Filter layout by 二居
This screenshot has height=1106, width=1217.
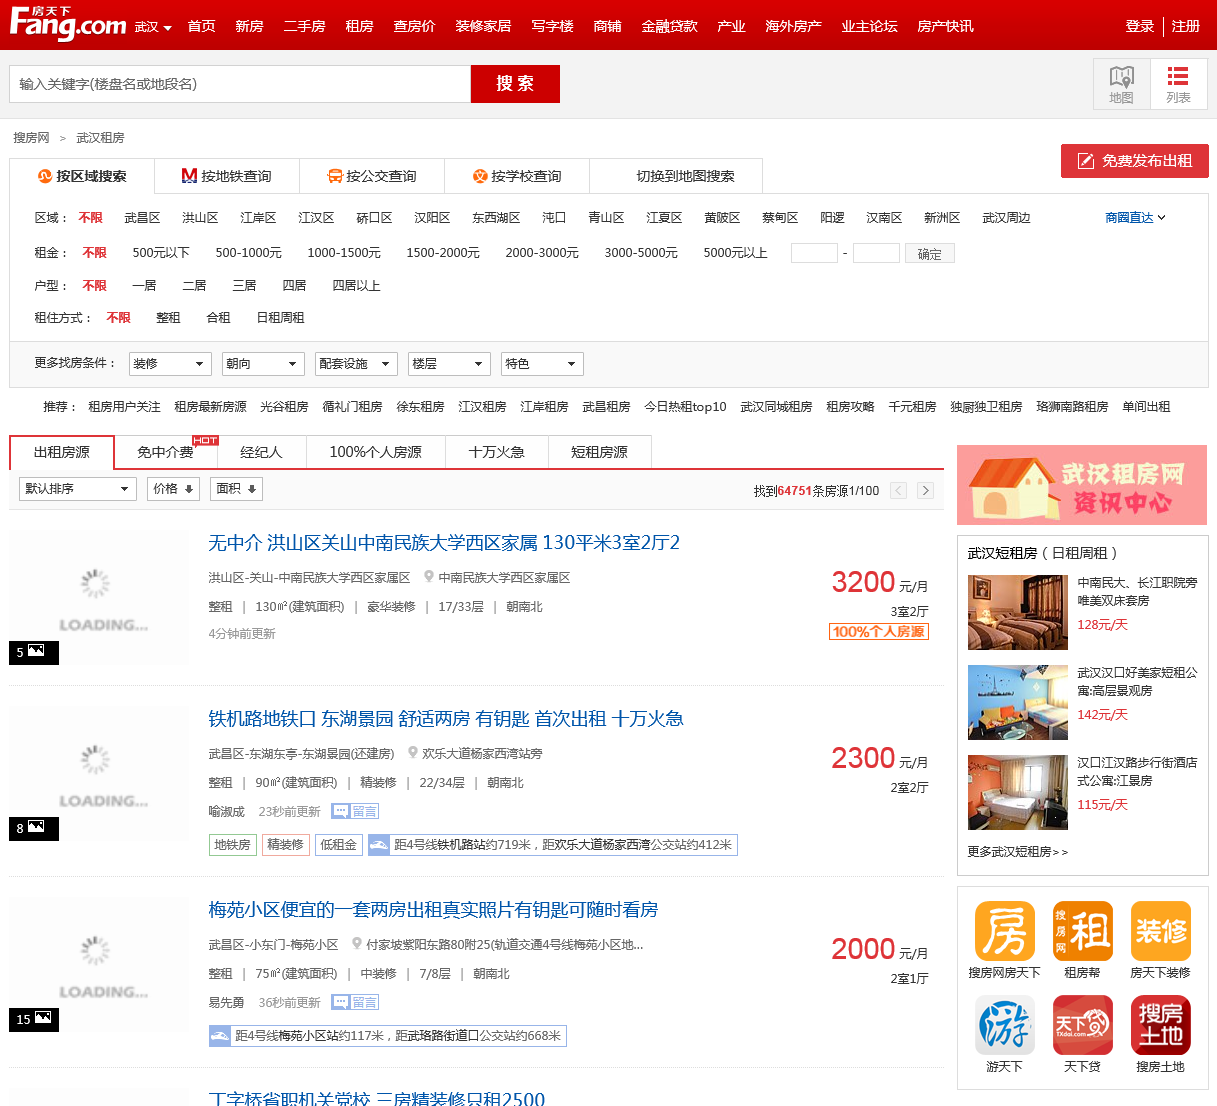[x=194, y=286]
